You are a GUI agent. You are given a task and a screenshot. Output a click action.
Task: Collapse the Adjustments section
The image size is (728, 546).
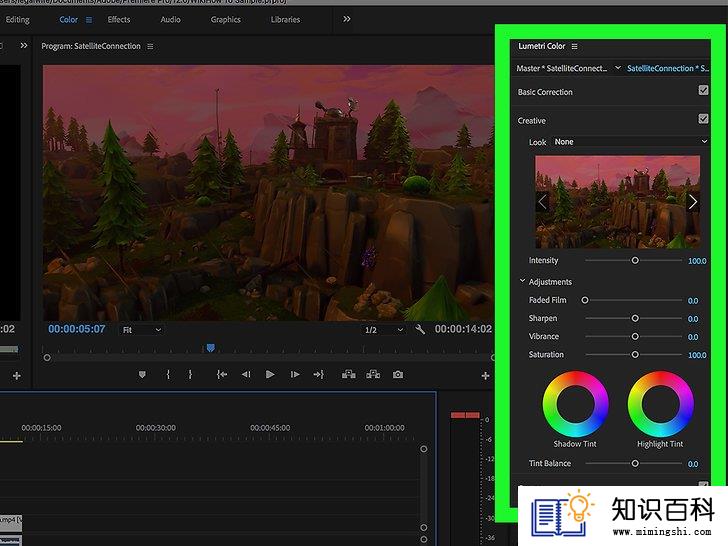click(x=522, y=281)
